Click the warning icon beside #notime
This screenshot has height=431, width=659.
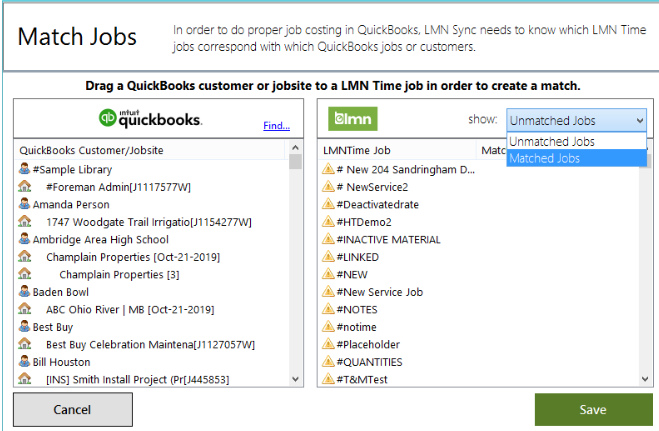(x=328, y=326)
